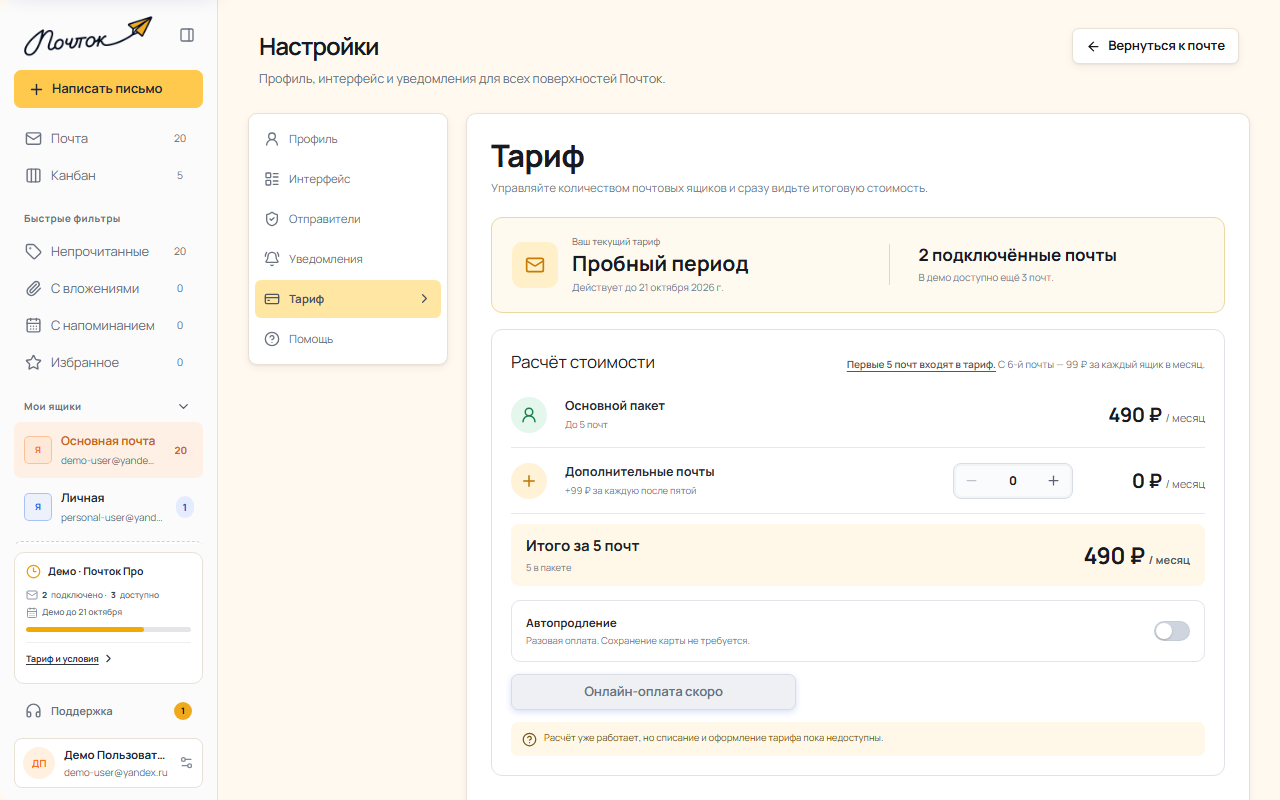The width and height of the screenshot is (1280, 800).
Task: Click the Почток paper plane logo
Action: point(88,35)
